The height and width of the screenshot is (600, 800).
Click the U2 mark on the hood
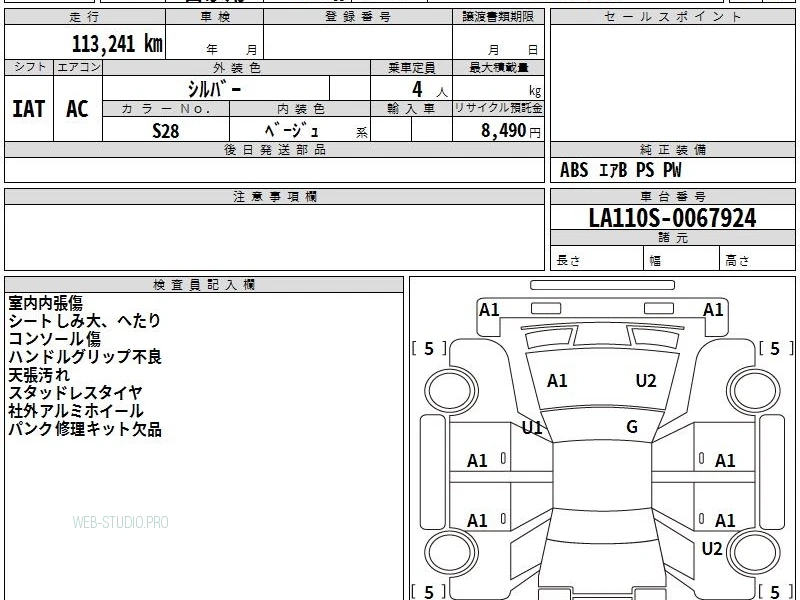[646, 381]
